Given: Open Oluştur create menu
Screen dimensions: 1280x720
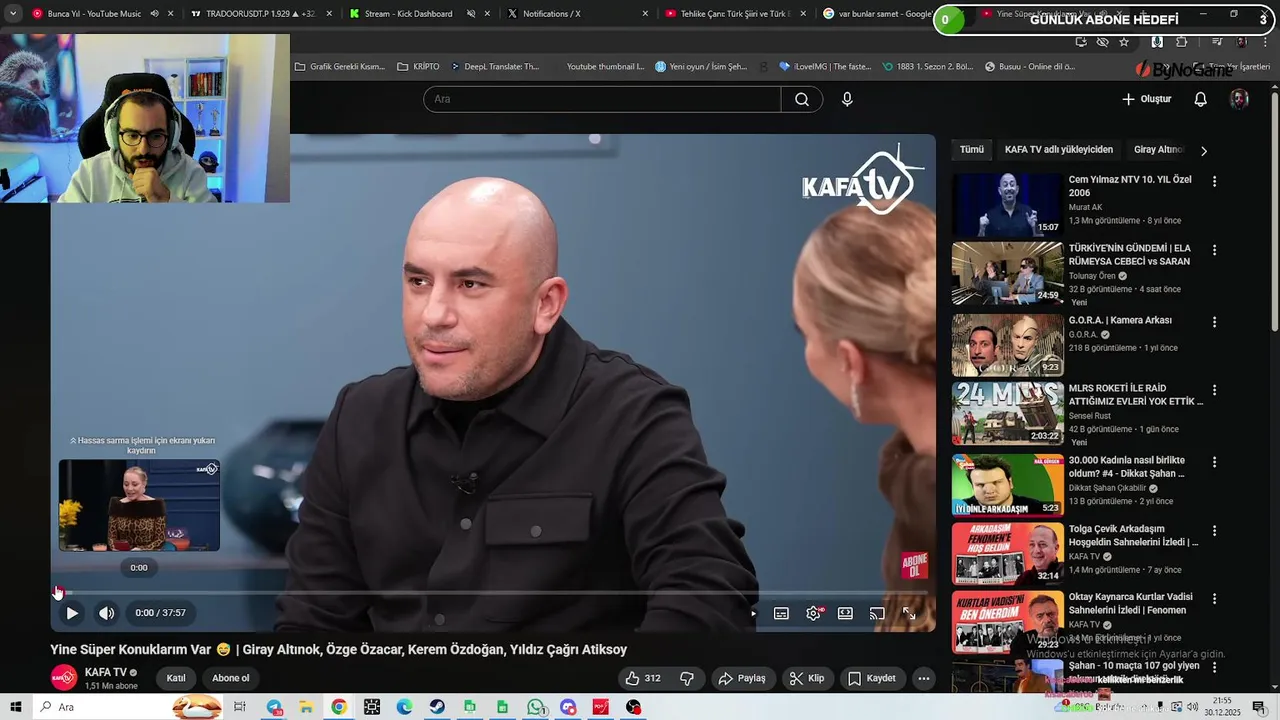Looking at the screenshot, I should pos(1146,99).
